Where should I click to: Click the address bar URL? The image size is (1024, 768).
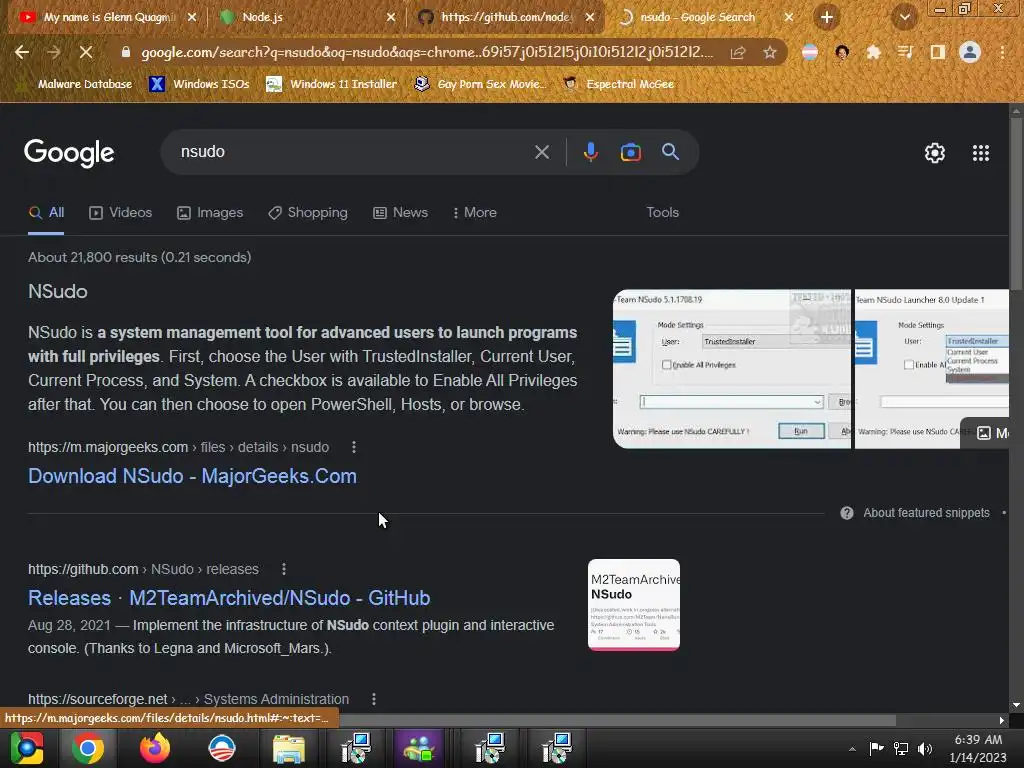[x=427, y=52]
